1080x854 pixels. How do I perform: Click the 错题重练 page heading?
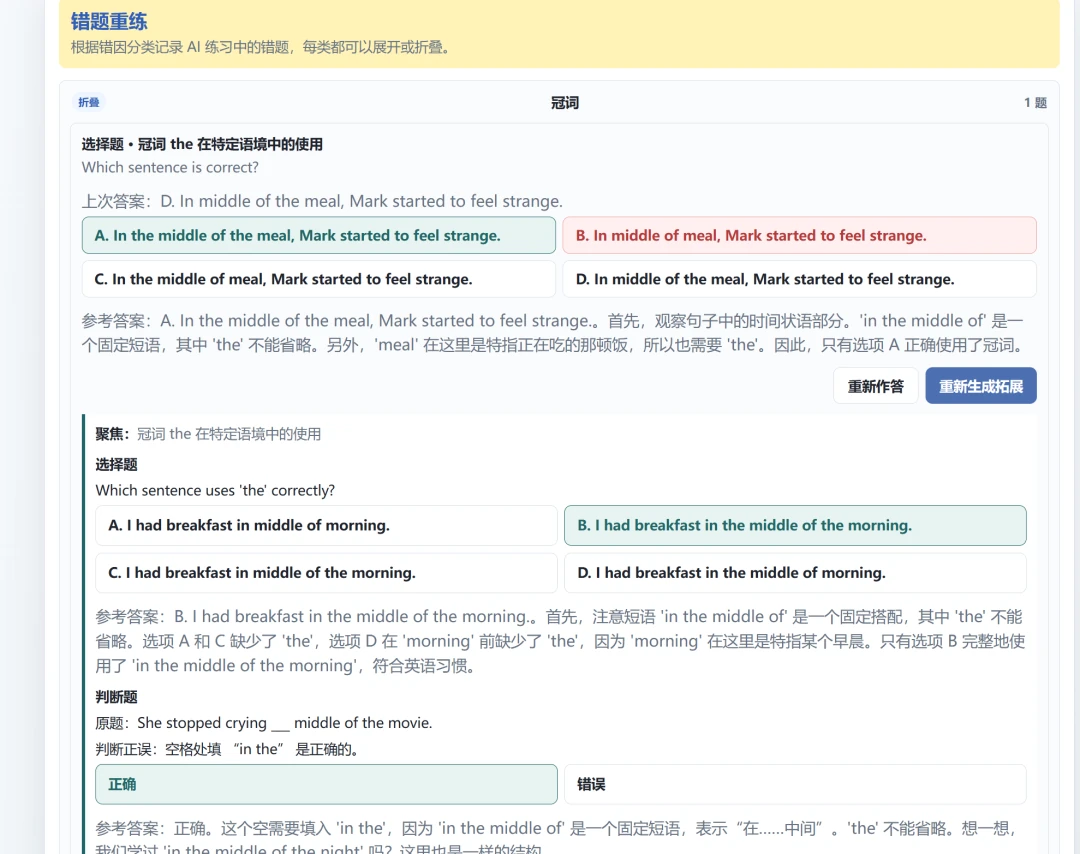pos(109,21)
